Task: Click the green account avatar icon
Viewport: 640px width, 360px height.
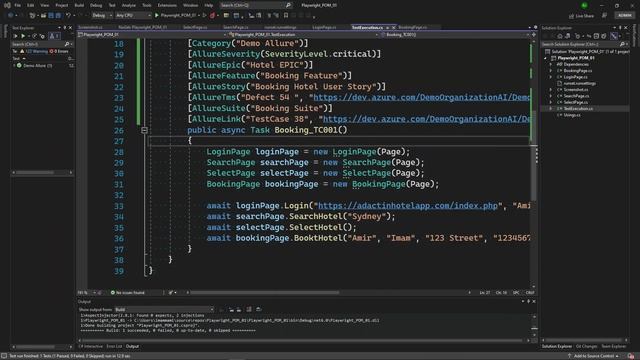Action: tap(584, 5)
